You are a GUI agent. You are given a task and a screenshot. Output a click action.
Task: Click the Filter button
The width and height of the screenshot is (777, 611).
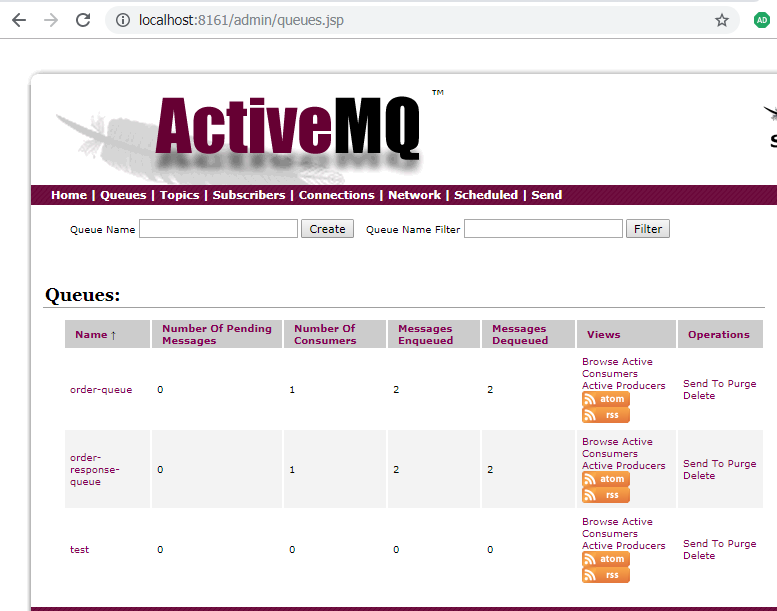click(648, 229)
